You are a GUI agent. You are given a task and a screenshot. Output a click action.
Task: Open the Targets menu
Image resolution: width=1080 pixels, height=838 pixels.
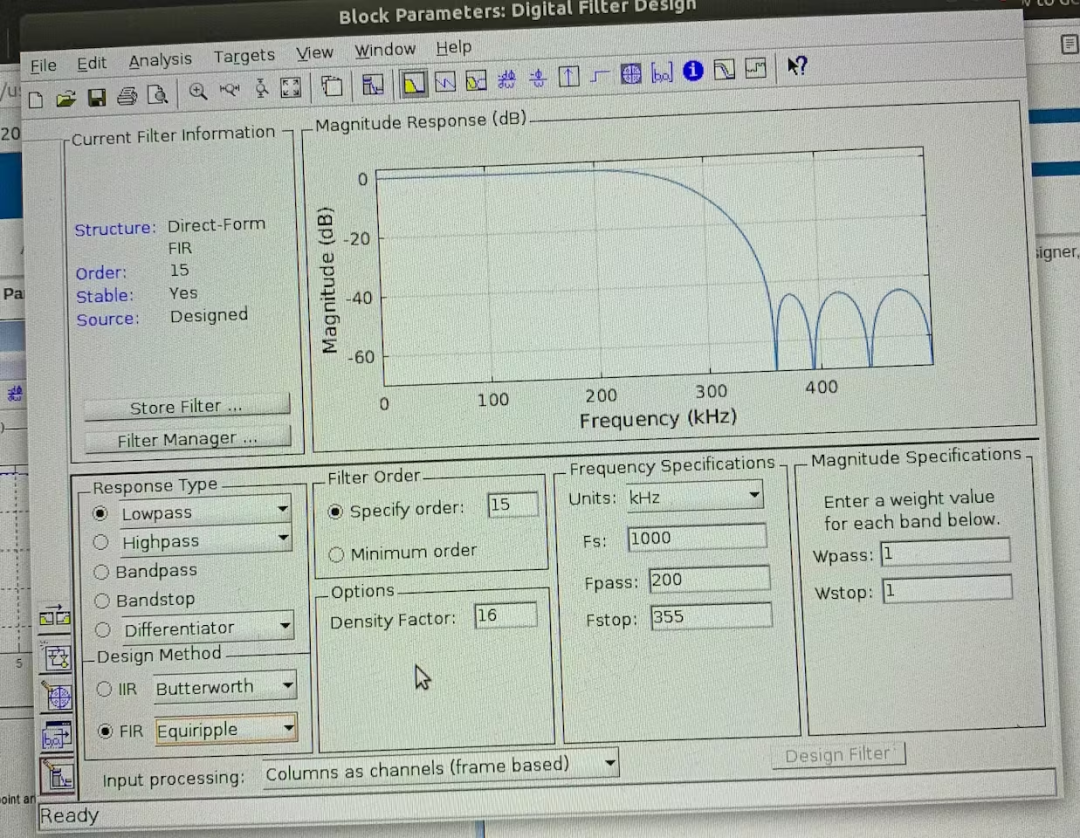click(x=244, y=56)
